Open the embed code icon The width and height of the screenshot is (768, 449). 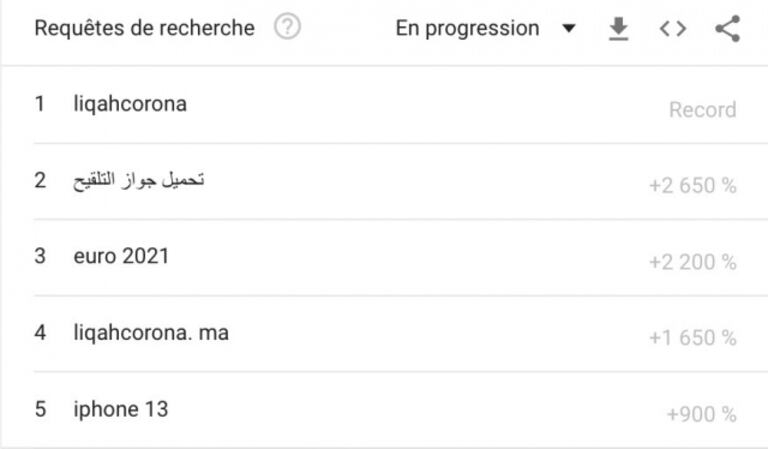point(673,30)
